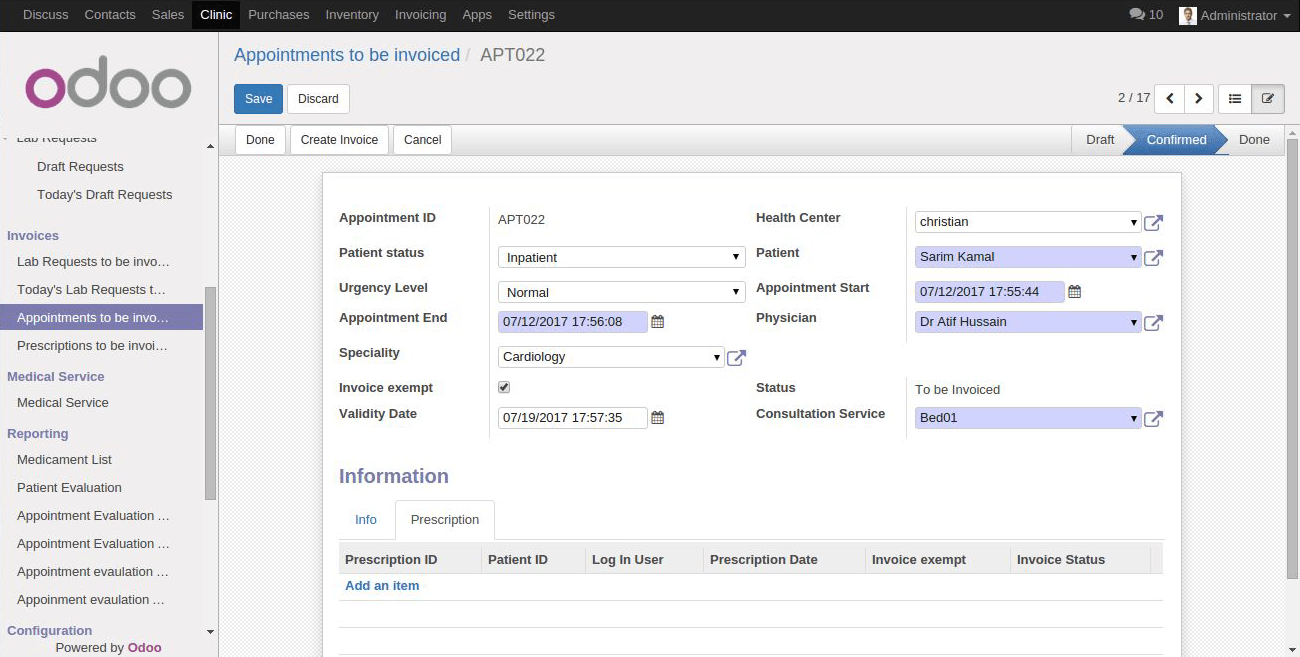Go to previous record arrow
The height and width of the screenshot is (657, 1300).
(1169, 99)
